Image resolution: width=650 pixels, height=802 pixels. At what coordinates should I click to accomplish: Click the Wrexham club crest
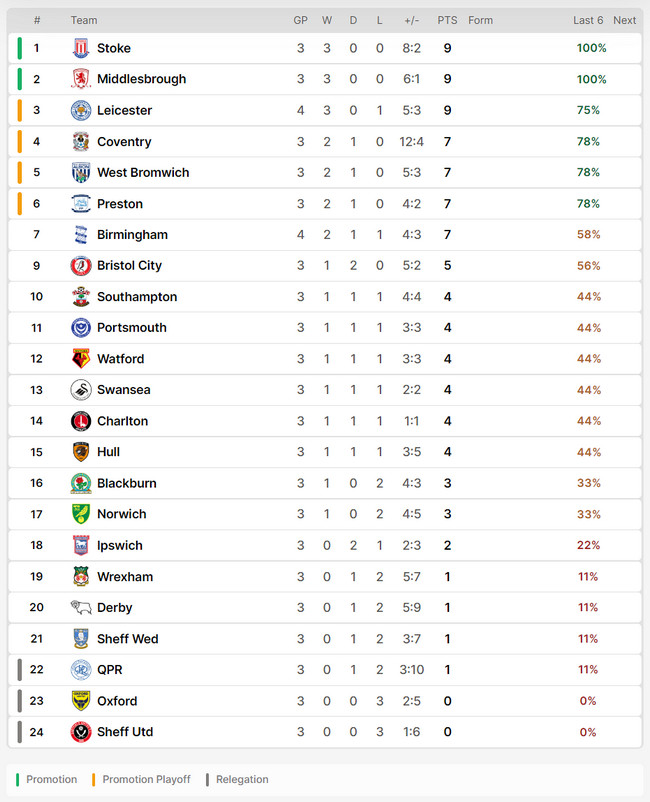[81, 576]
